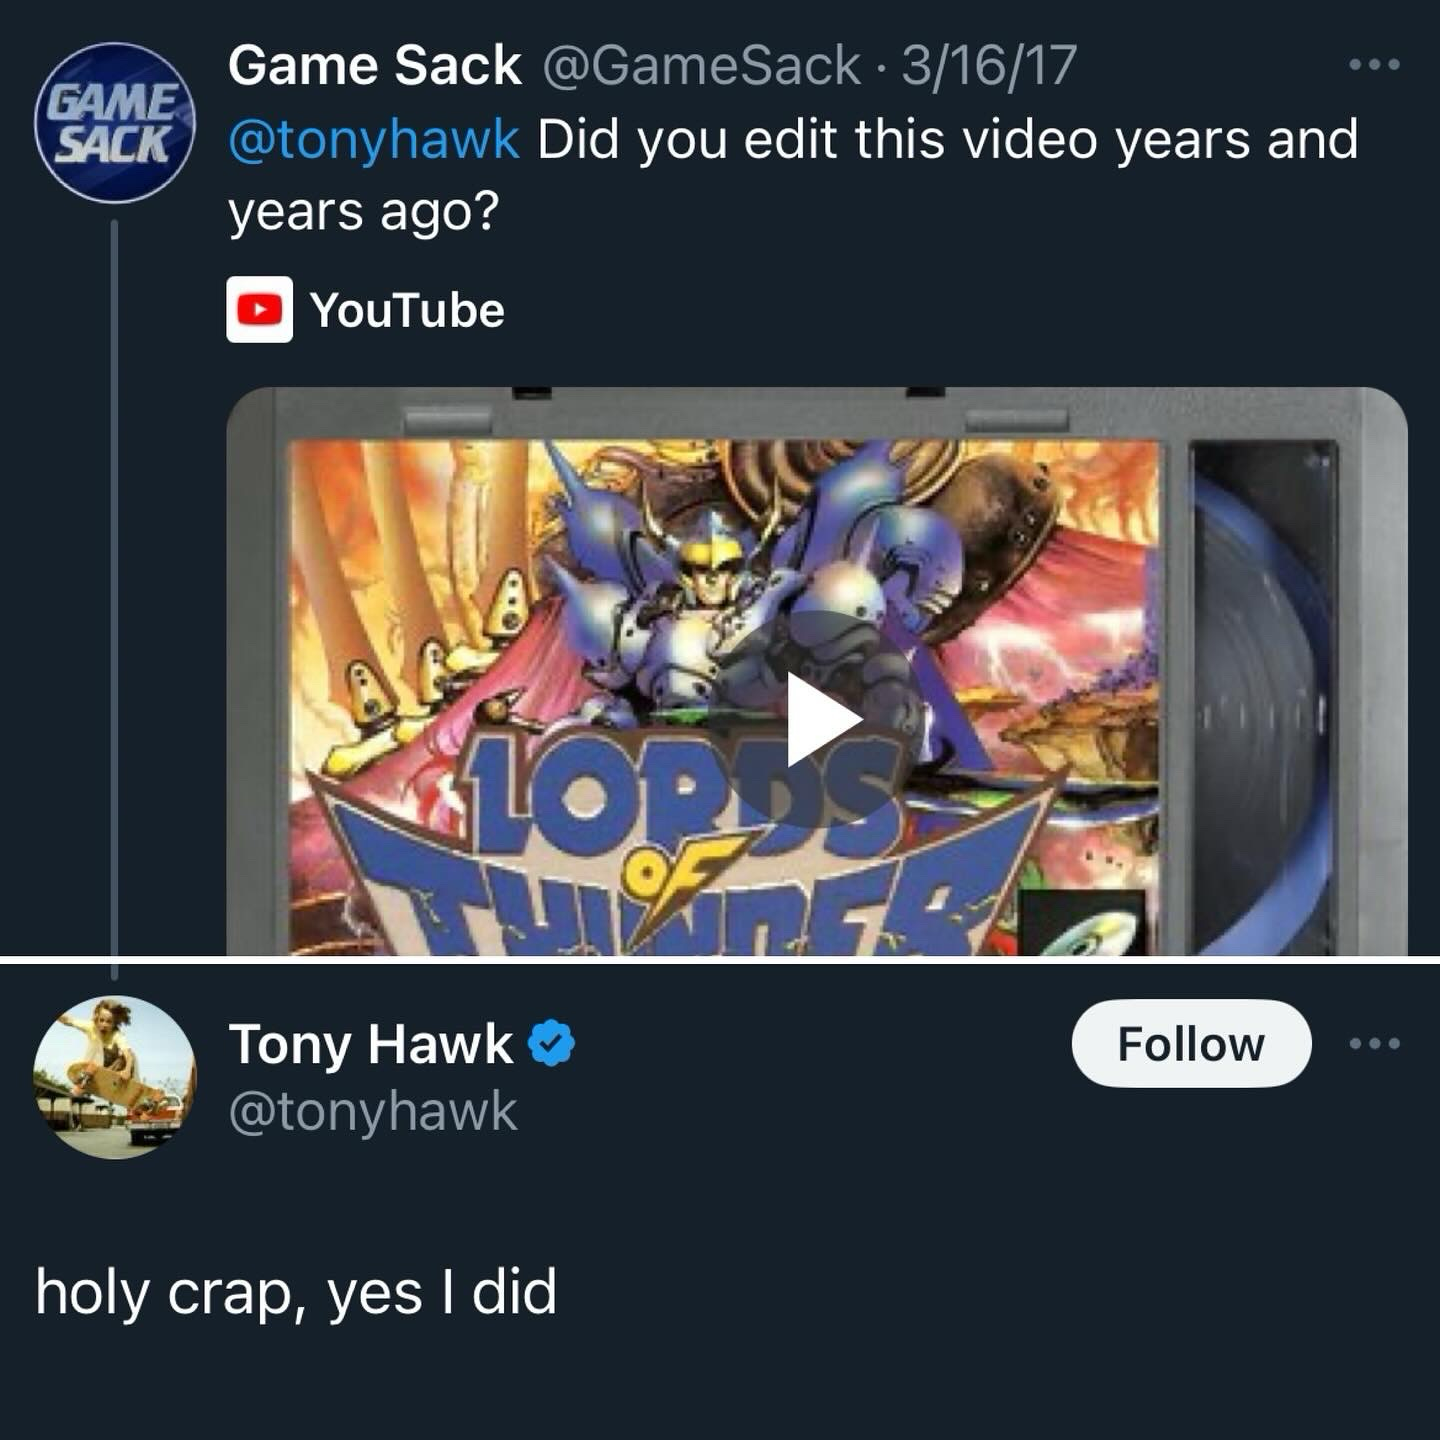Screen dimensions: 1440x1440
Task: Open the Lords of Thunder cover thumbnail
Action: [x=725, y=697]
